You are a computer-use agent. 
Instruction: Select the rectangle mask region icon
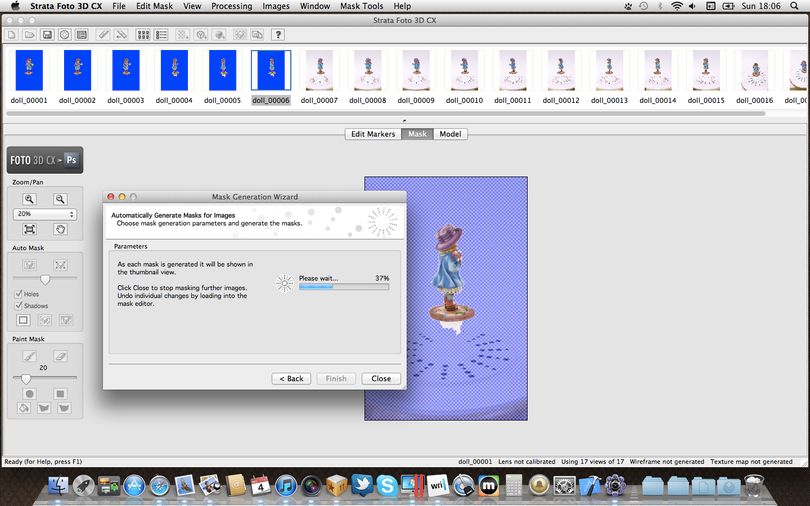click(x=23, y=320)
